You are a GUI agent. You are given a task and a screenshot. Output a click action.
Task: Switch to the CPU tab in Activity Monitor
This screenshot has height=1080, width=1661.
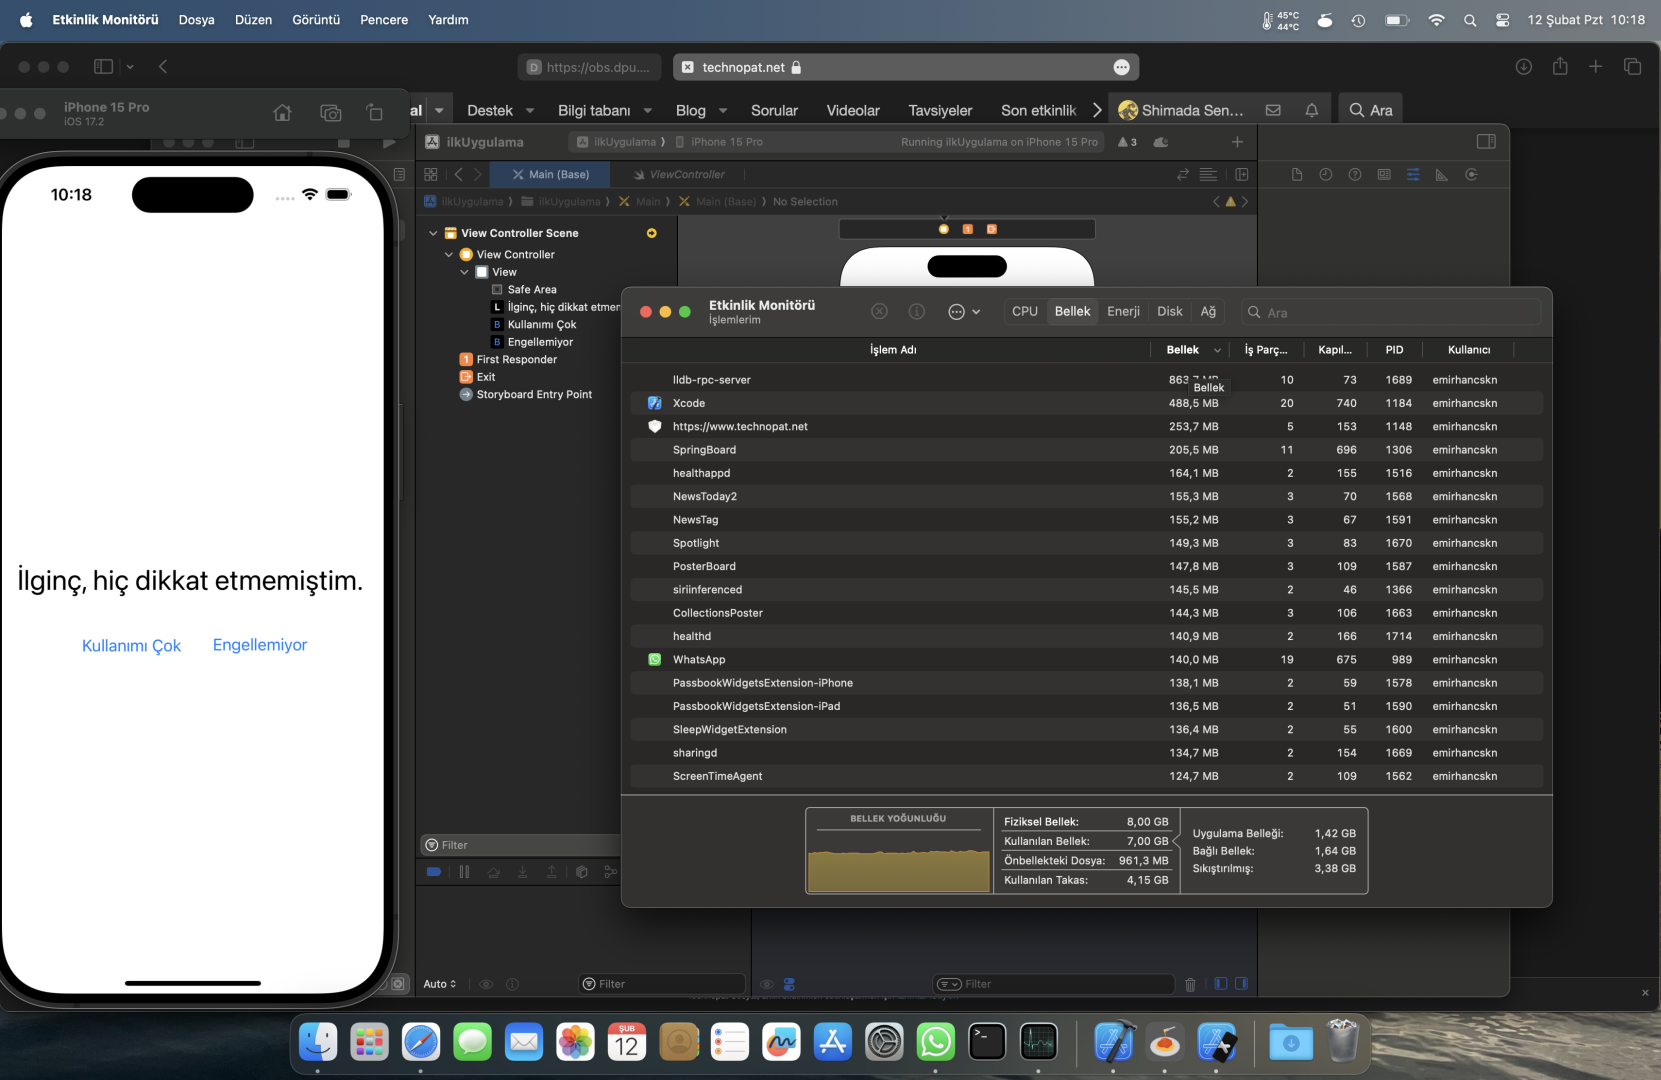pos(1025,312)
